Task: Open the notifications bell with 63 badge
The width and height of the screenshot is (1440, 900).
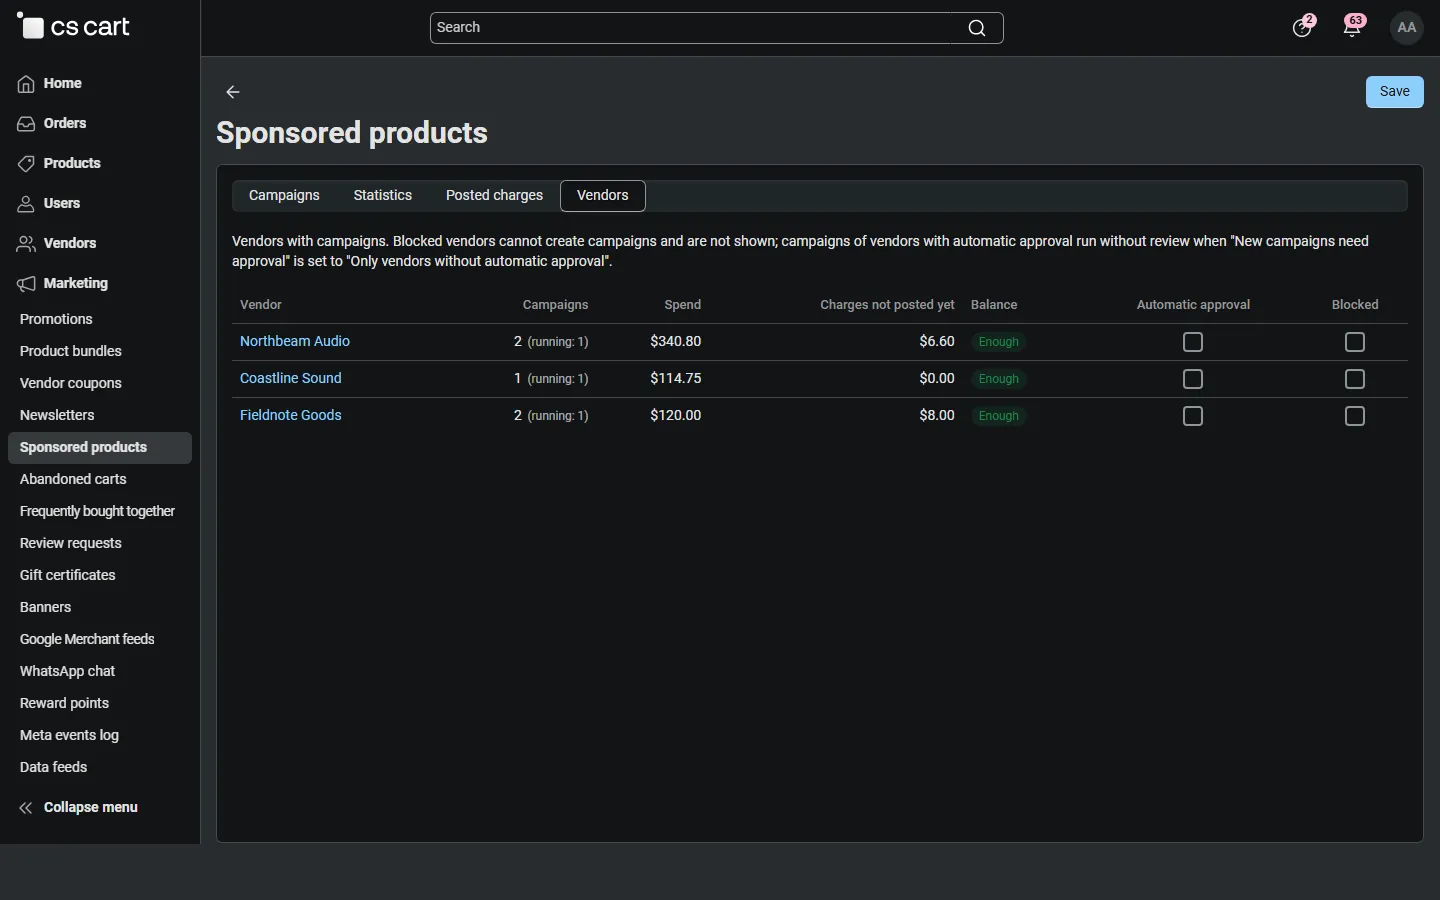Action: tap(1355, 27)
